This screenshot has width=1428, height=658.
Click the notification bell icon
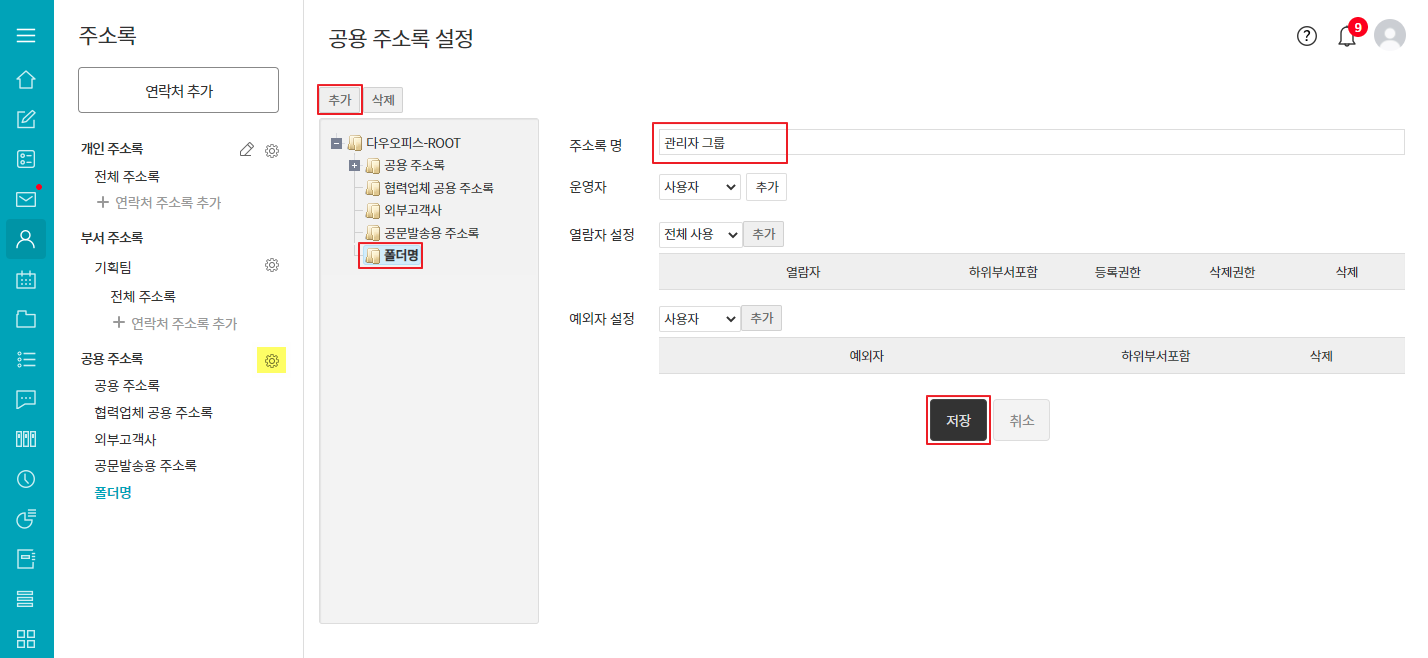click(1347, 37)
